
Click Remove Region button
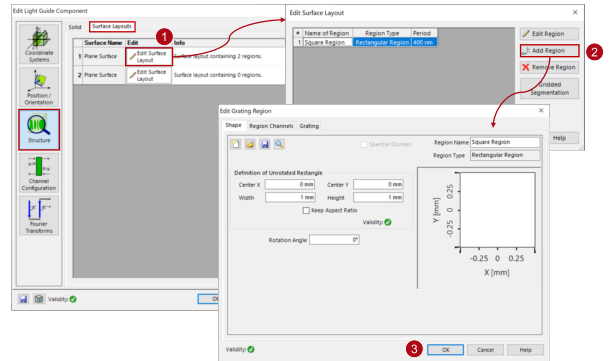[549, 67]
